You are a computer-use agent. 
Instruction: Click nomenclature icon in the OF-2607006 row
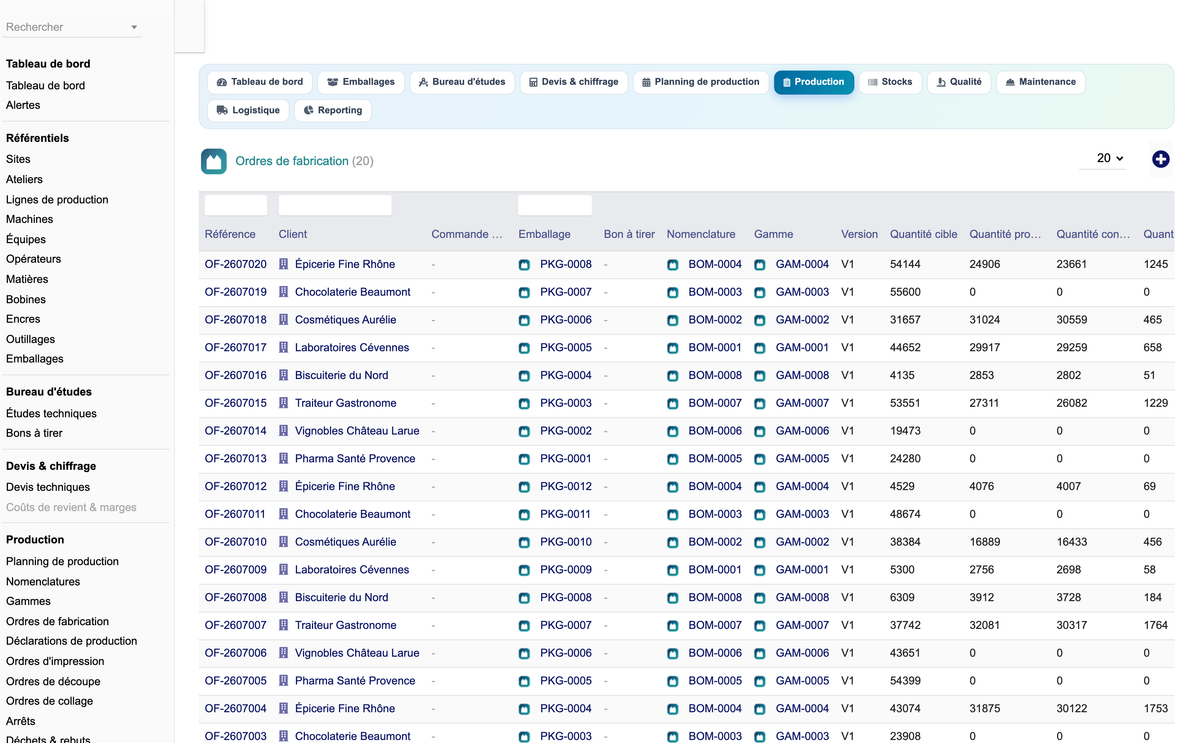pyautogui.click(x=673, y=653)
